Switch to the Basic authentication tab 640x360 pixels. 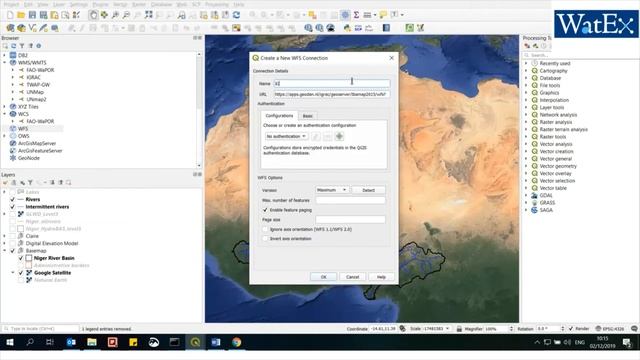[307, 116]
